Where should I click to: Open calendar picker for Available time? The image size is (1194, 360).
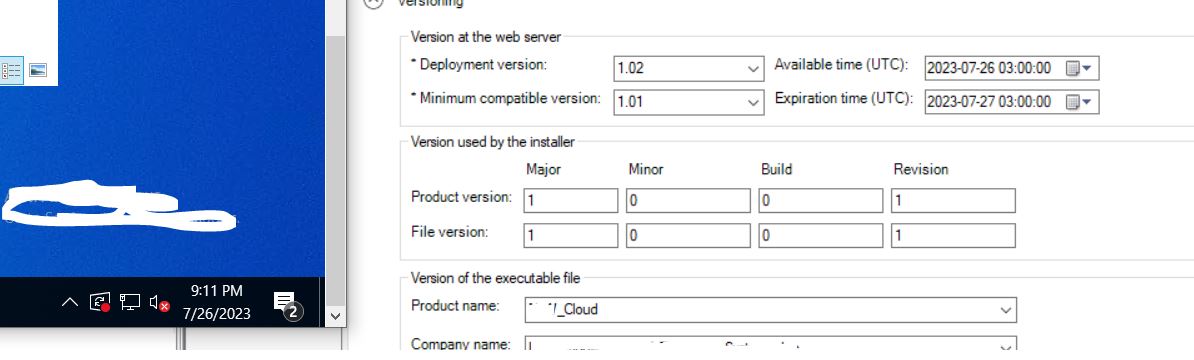(x=1078, y=68)
